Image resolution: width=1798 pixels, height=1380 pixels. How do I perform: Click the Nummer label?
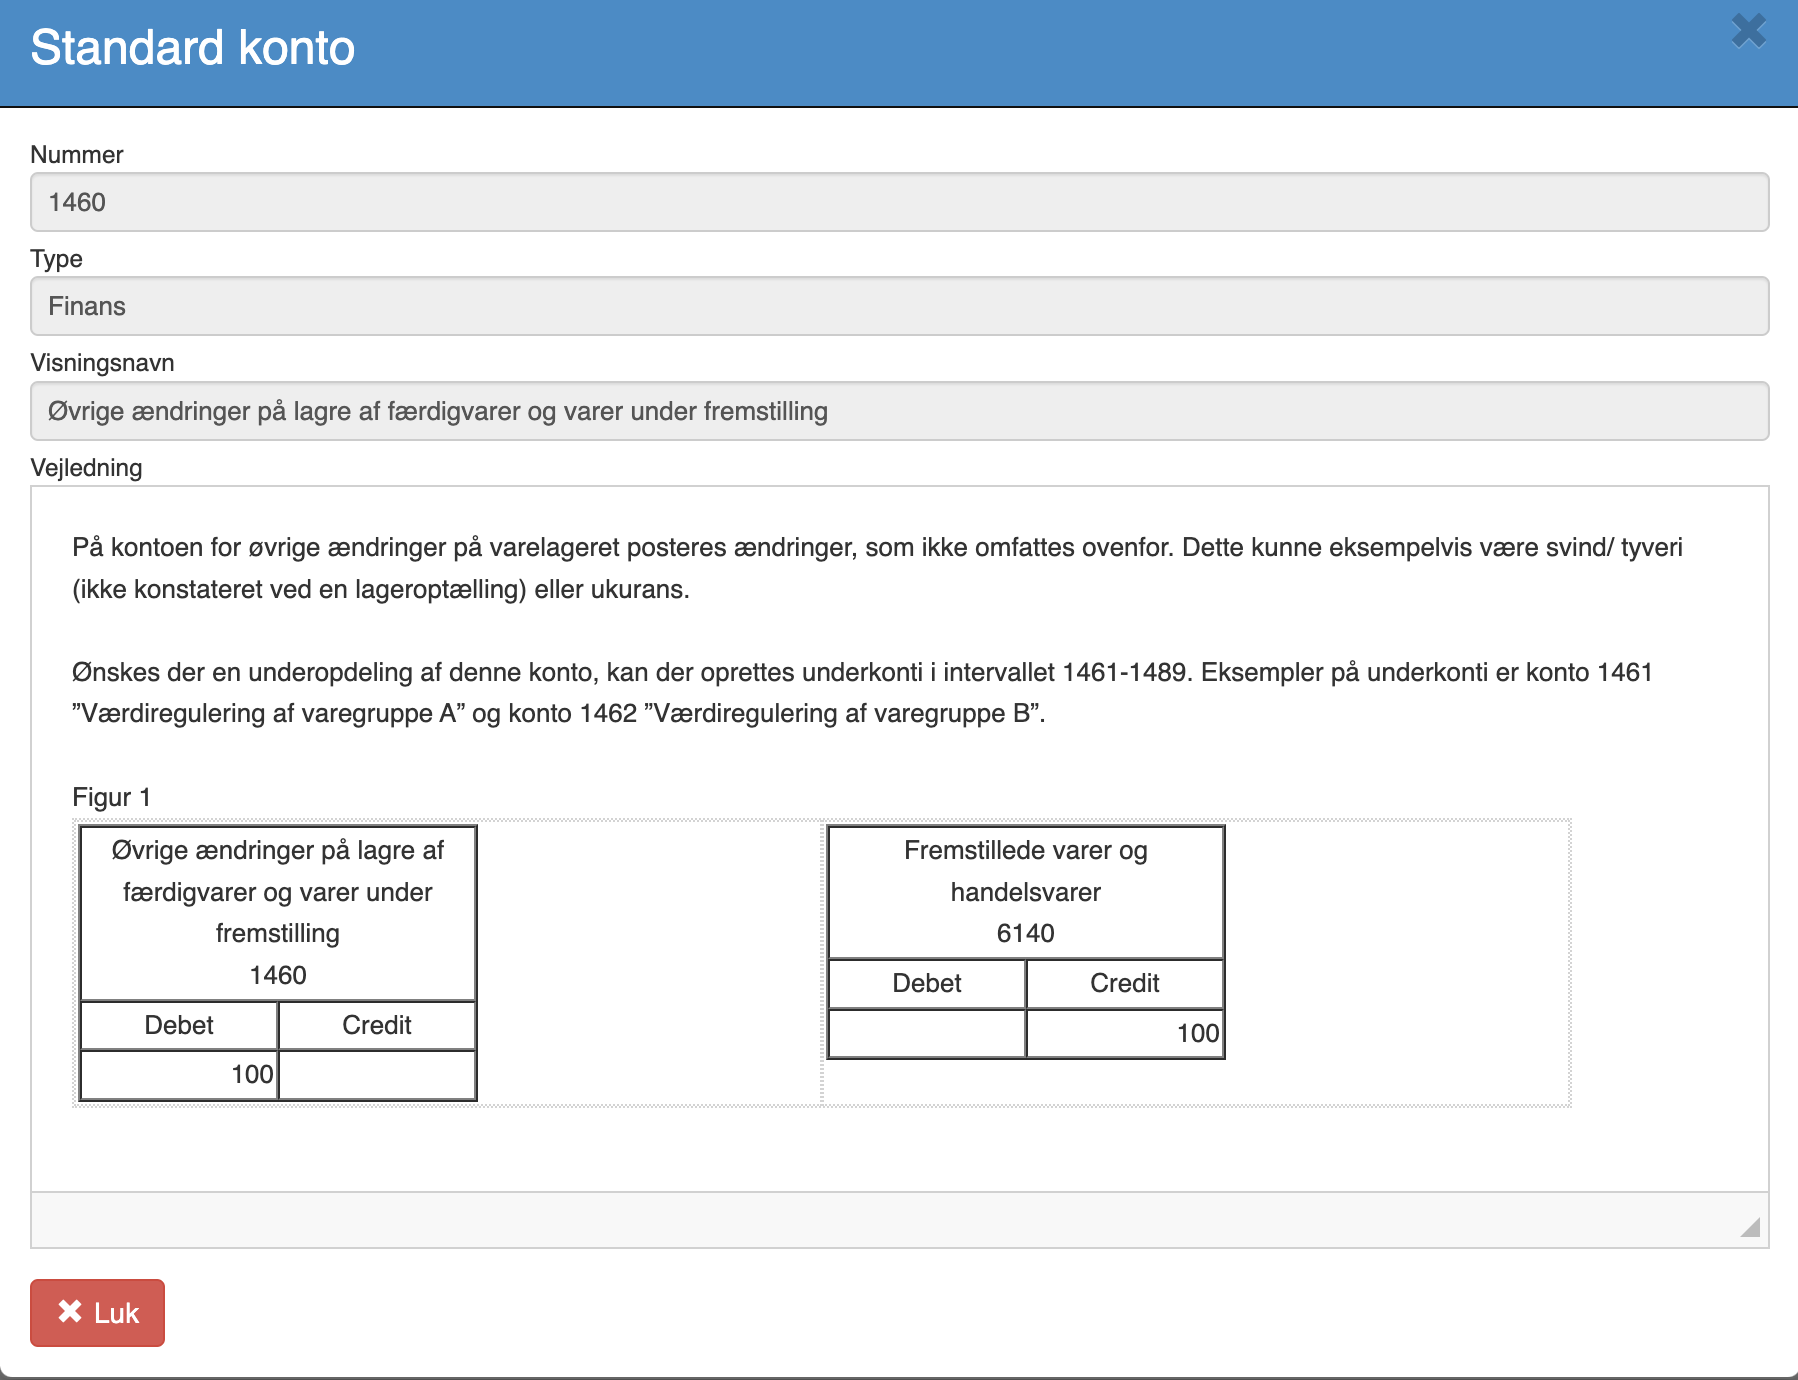coord(77,155)
